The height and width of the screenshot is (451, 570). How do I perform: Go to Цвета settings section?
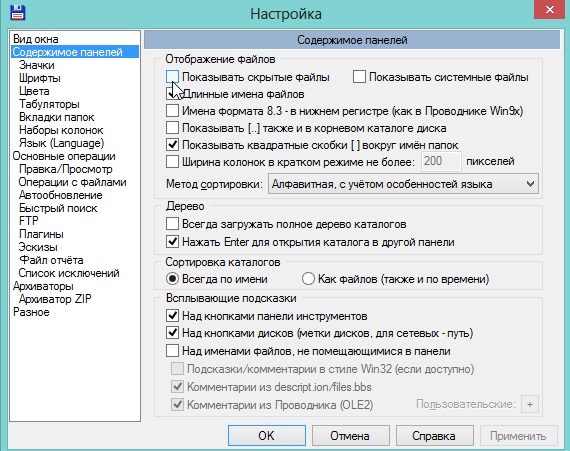click(x=34, y=91)
